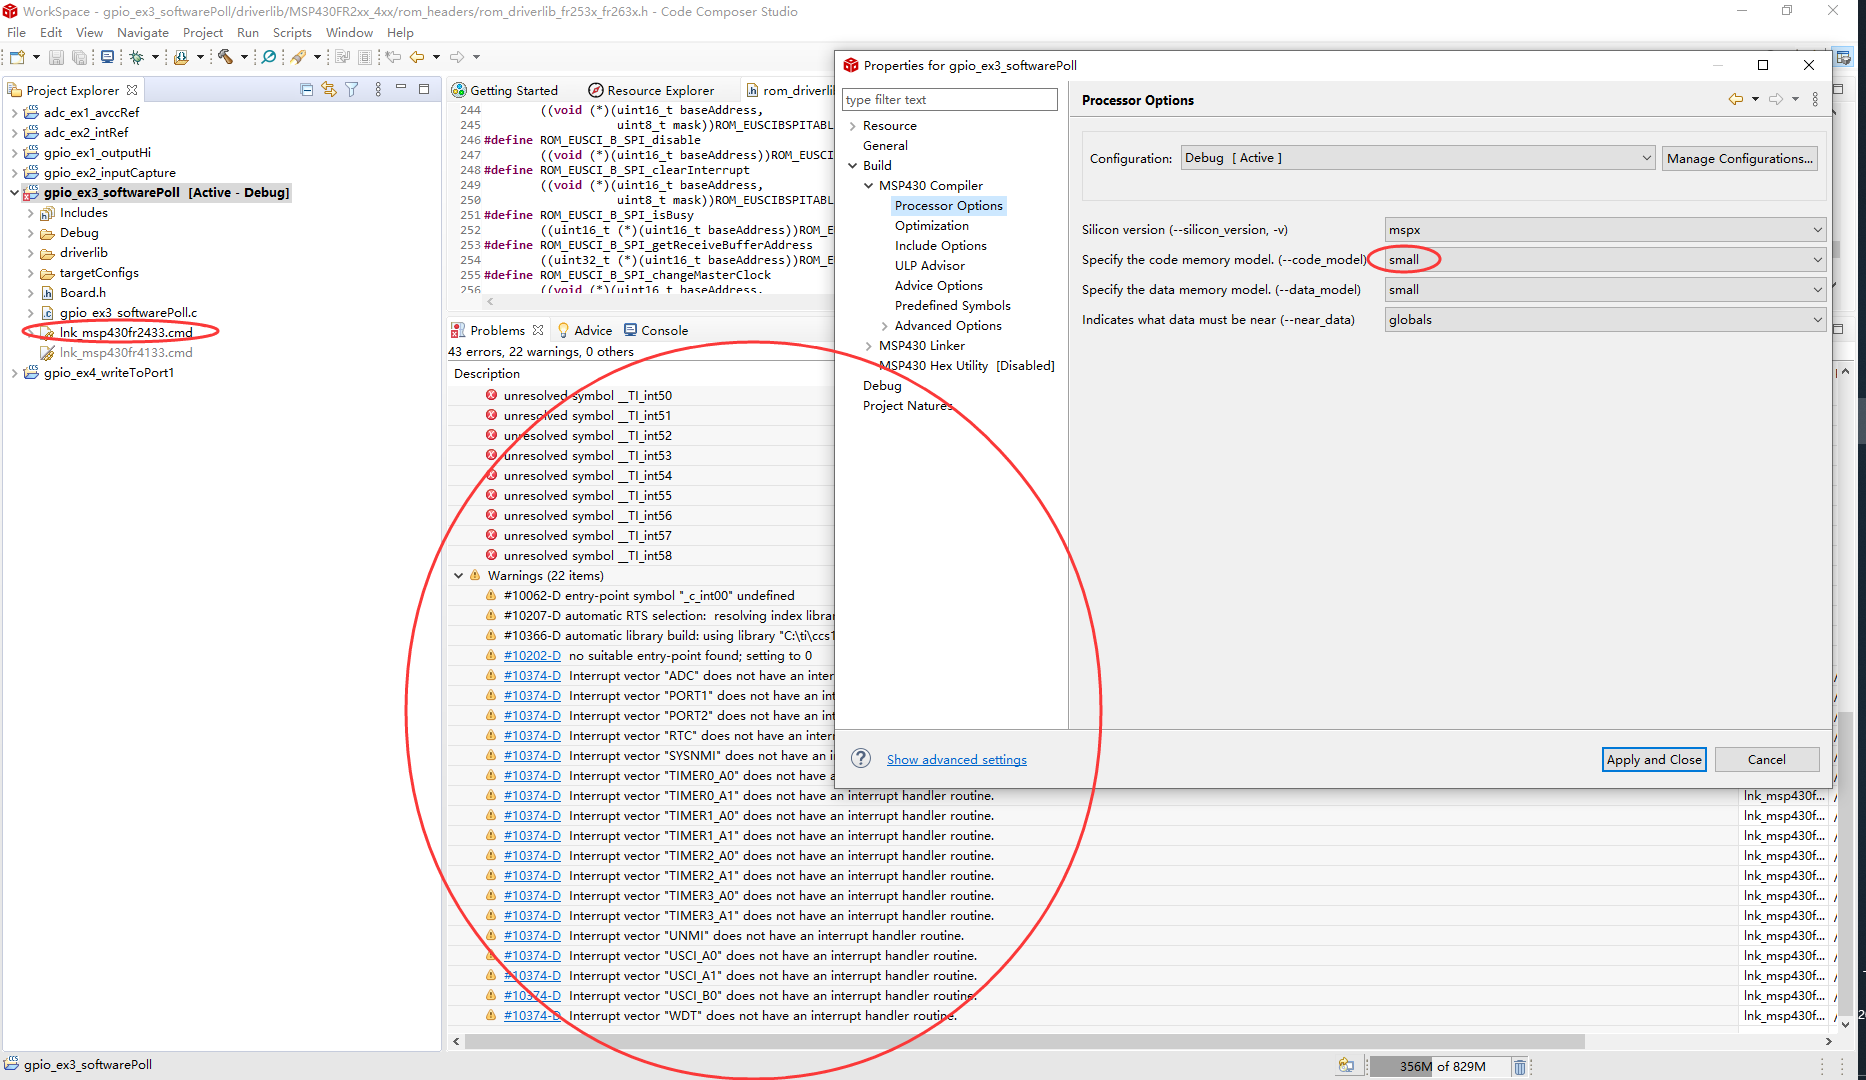Open #10374-D link for TIMER0_A0 vector
This screenshot has width=1866, height=1080.
click(x=532, y=776)
